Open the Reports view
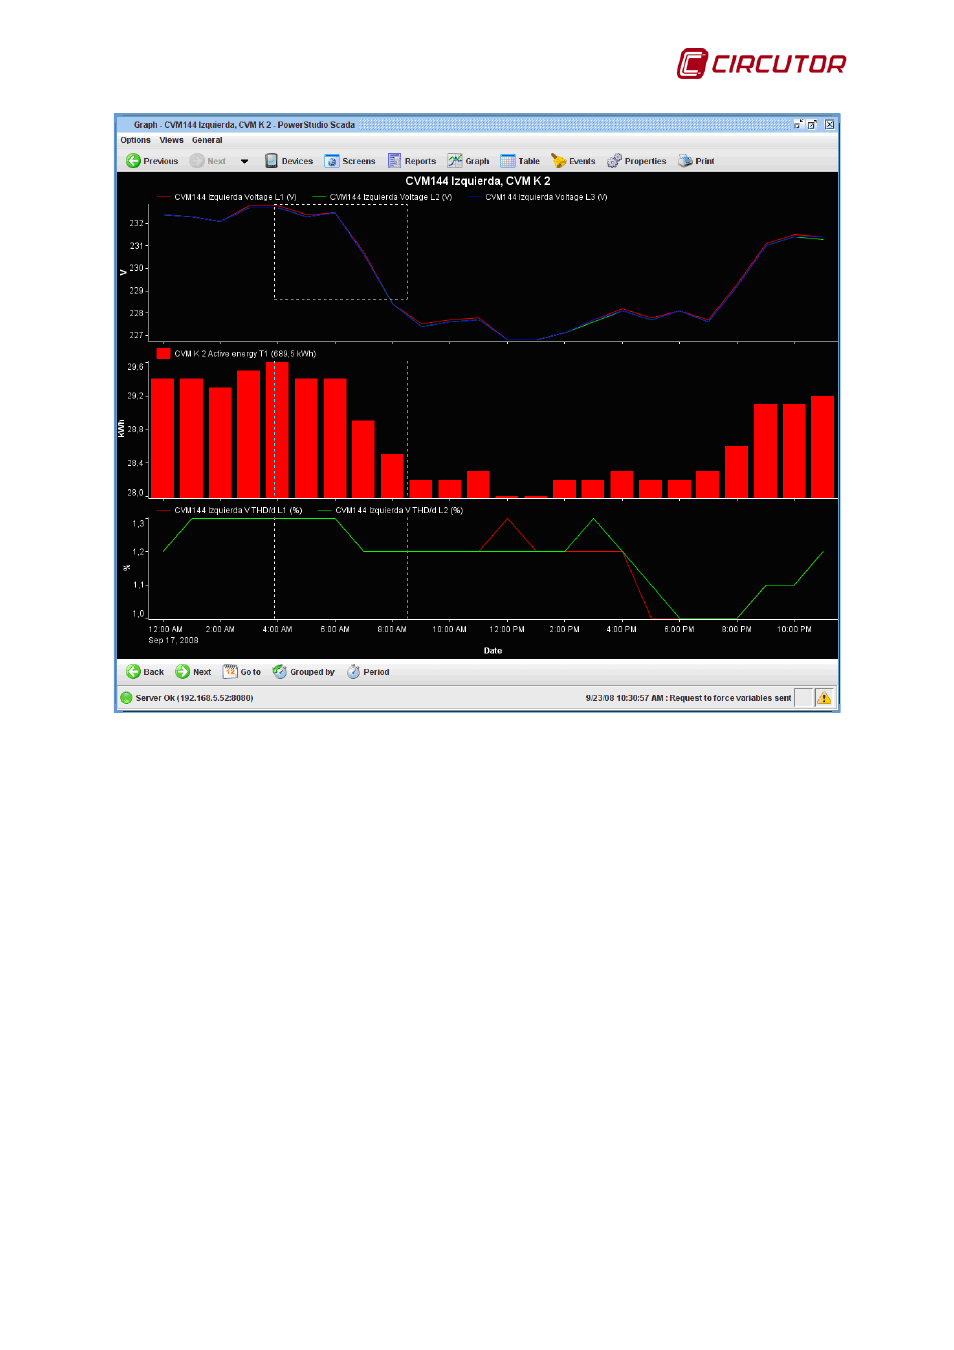The height and width of the screenshot is (1350, 954). 412,161
